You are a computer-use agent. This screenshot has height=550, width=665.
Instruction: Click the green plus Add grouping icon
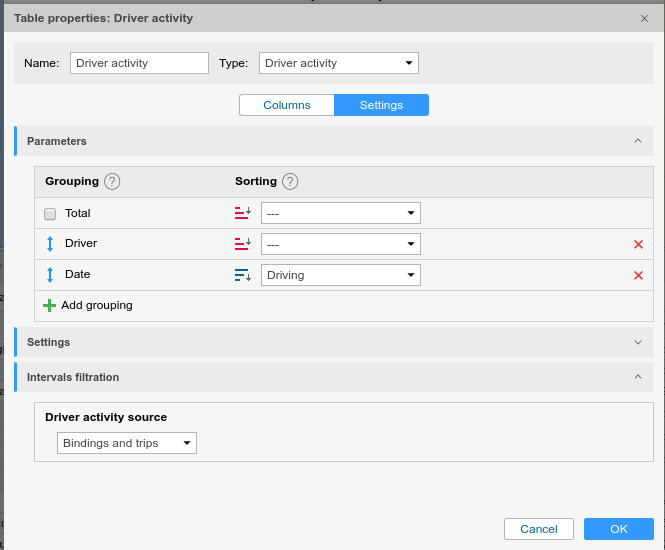[49, 305]
